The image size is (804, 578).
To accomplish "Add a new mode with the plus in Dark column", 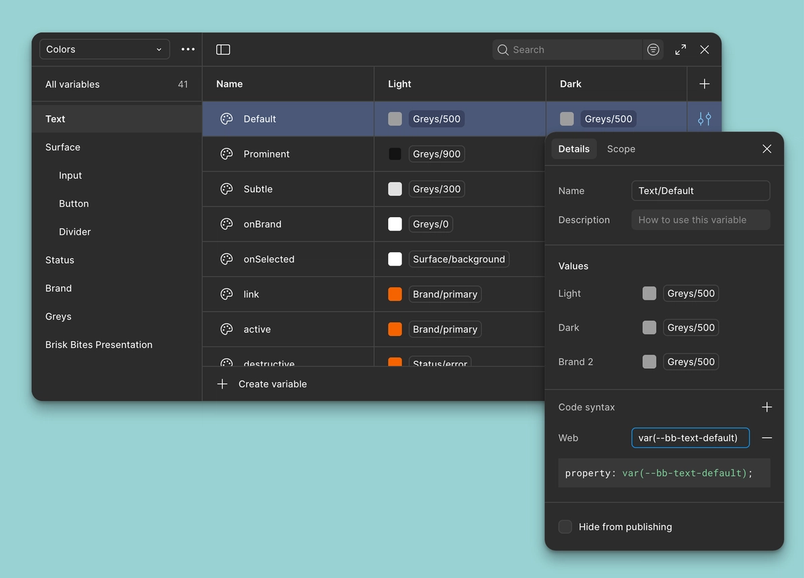I will pos(704,84).
